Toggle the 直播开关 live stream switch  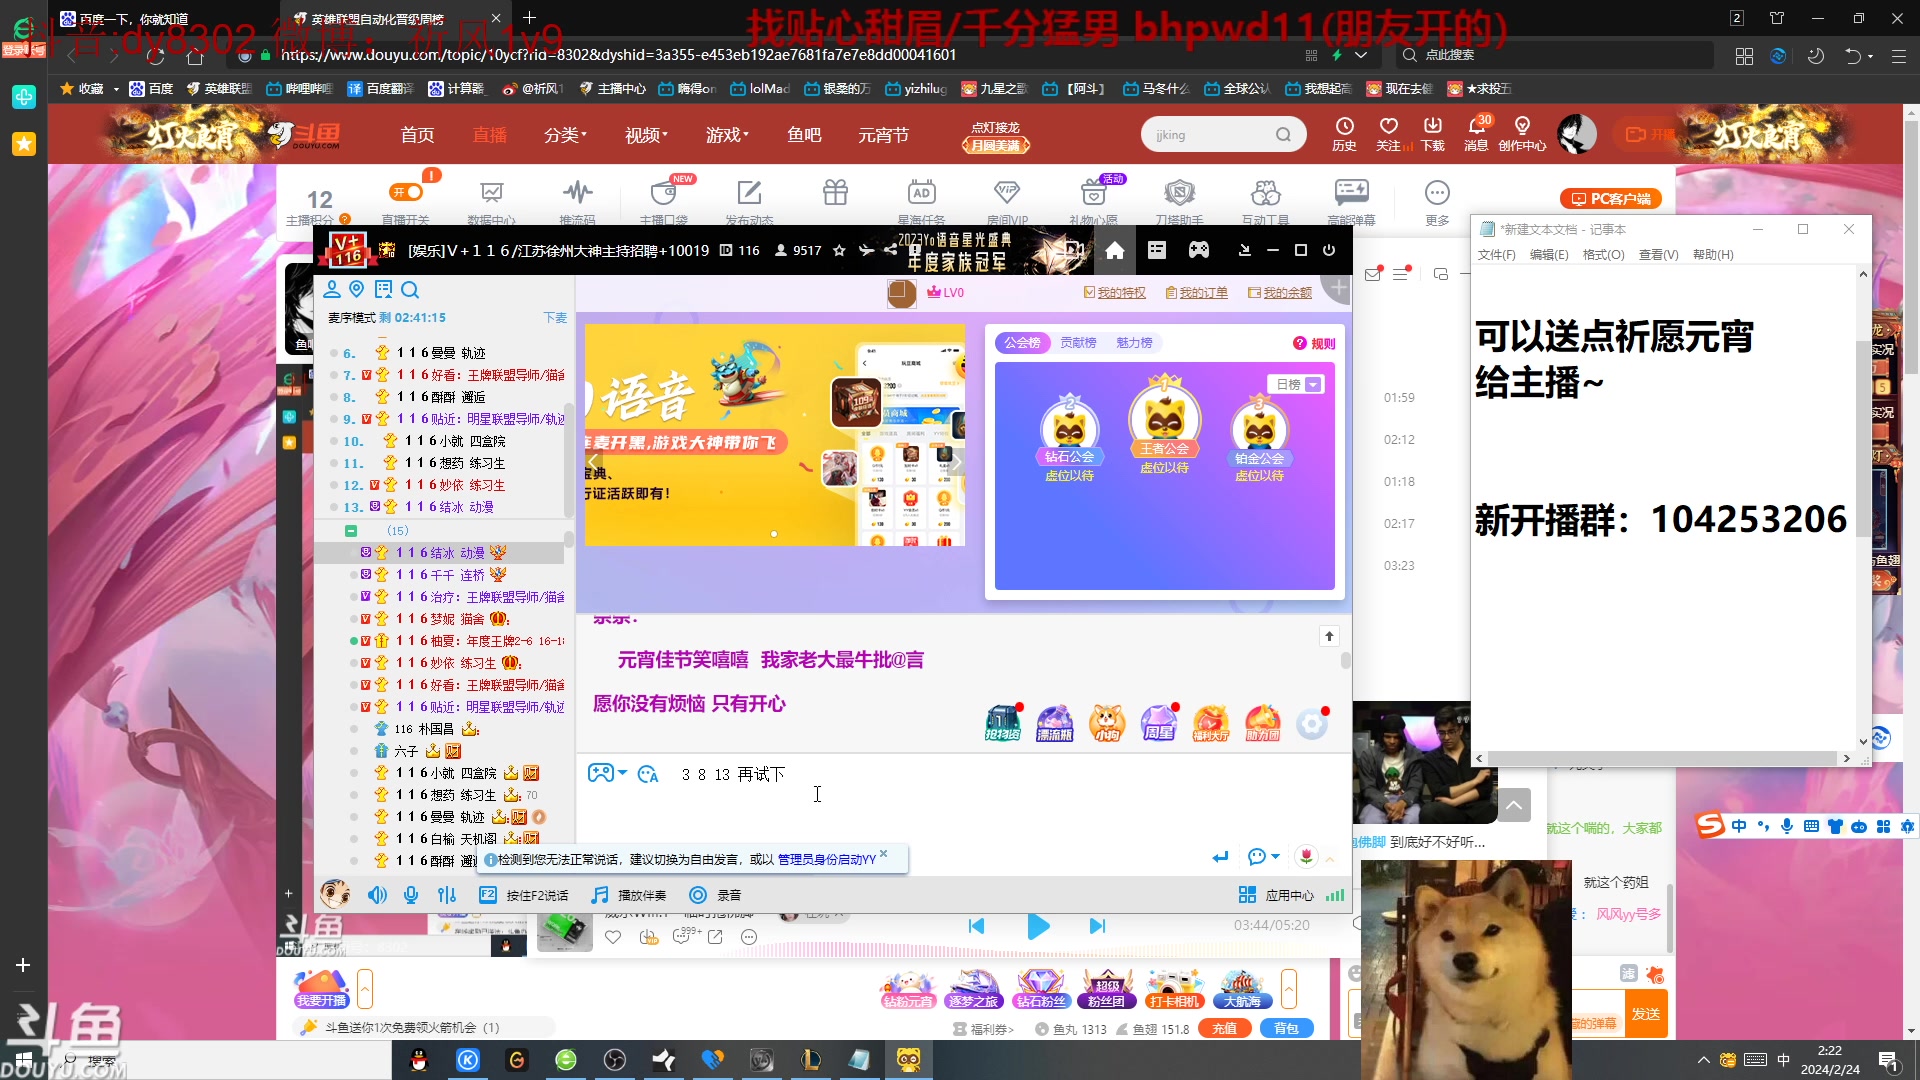click(x=406, y=192)
